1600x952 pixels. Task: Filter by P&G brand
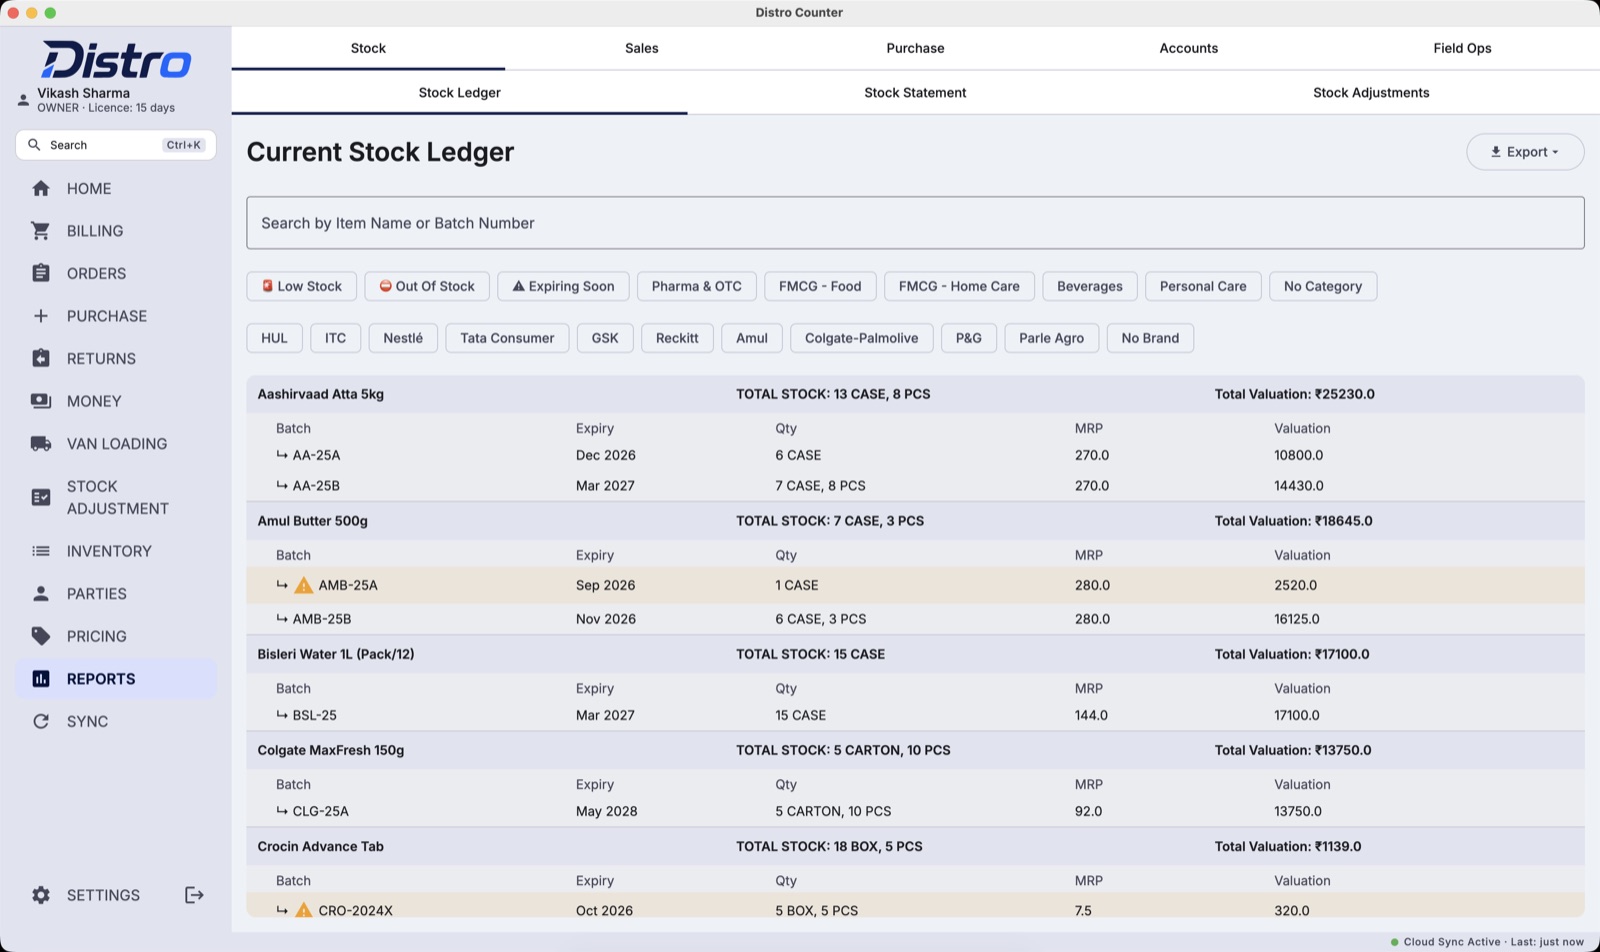click(969, 338)
